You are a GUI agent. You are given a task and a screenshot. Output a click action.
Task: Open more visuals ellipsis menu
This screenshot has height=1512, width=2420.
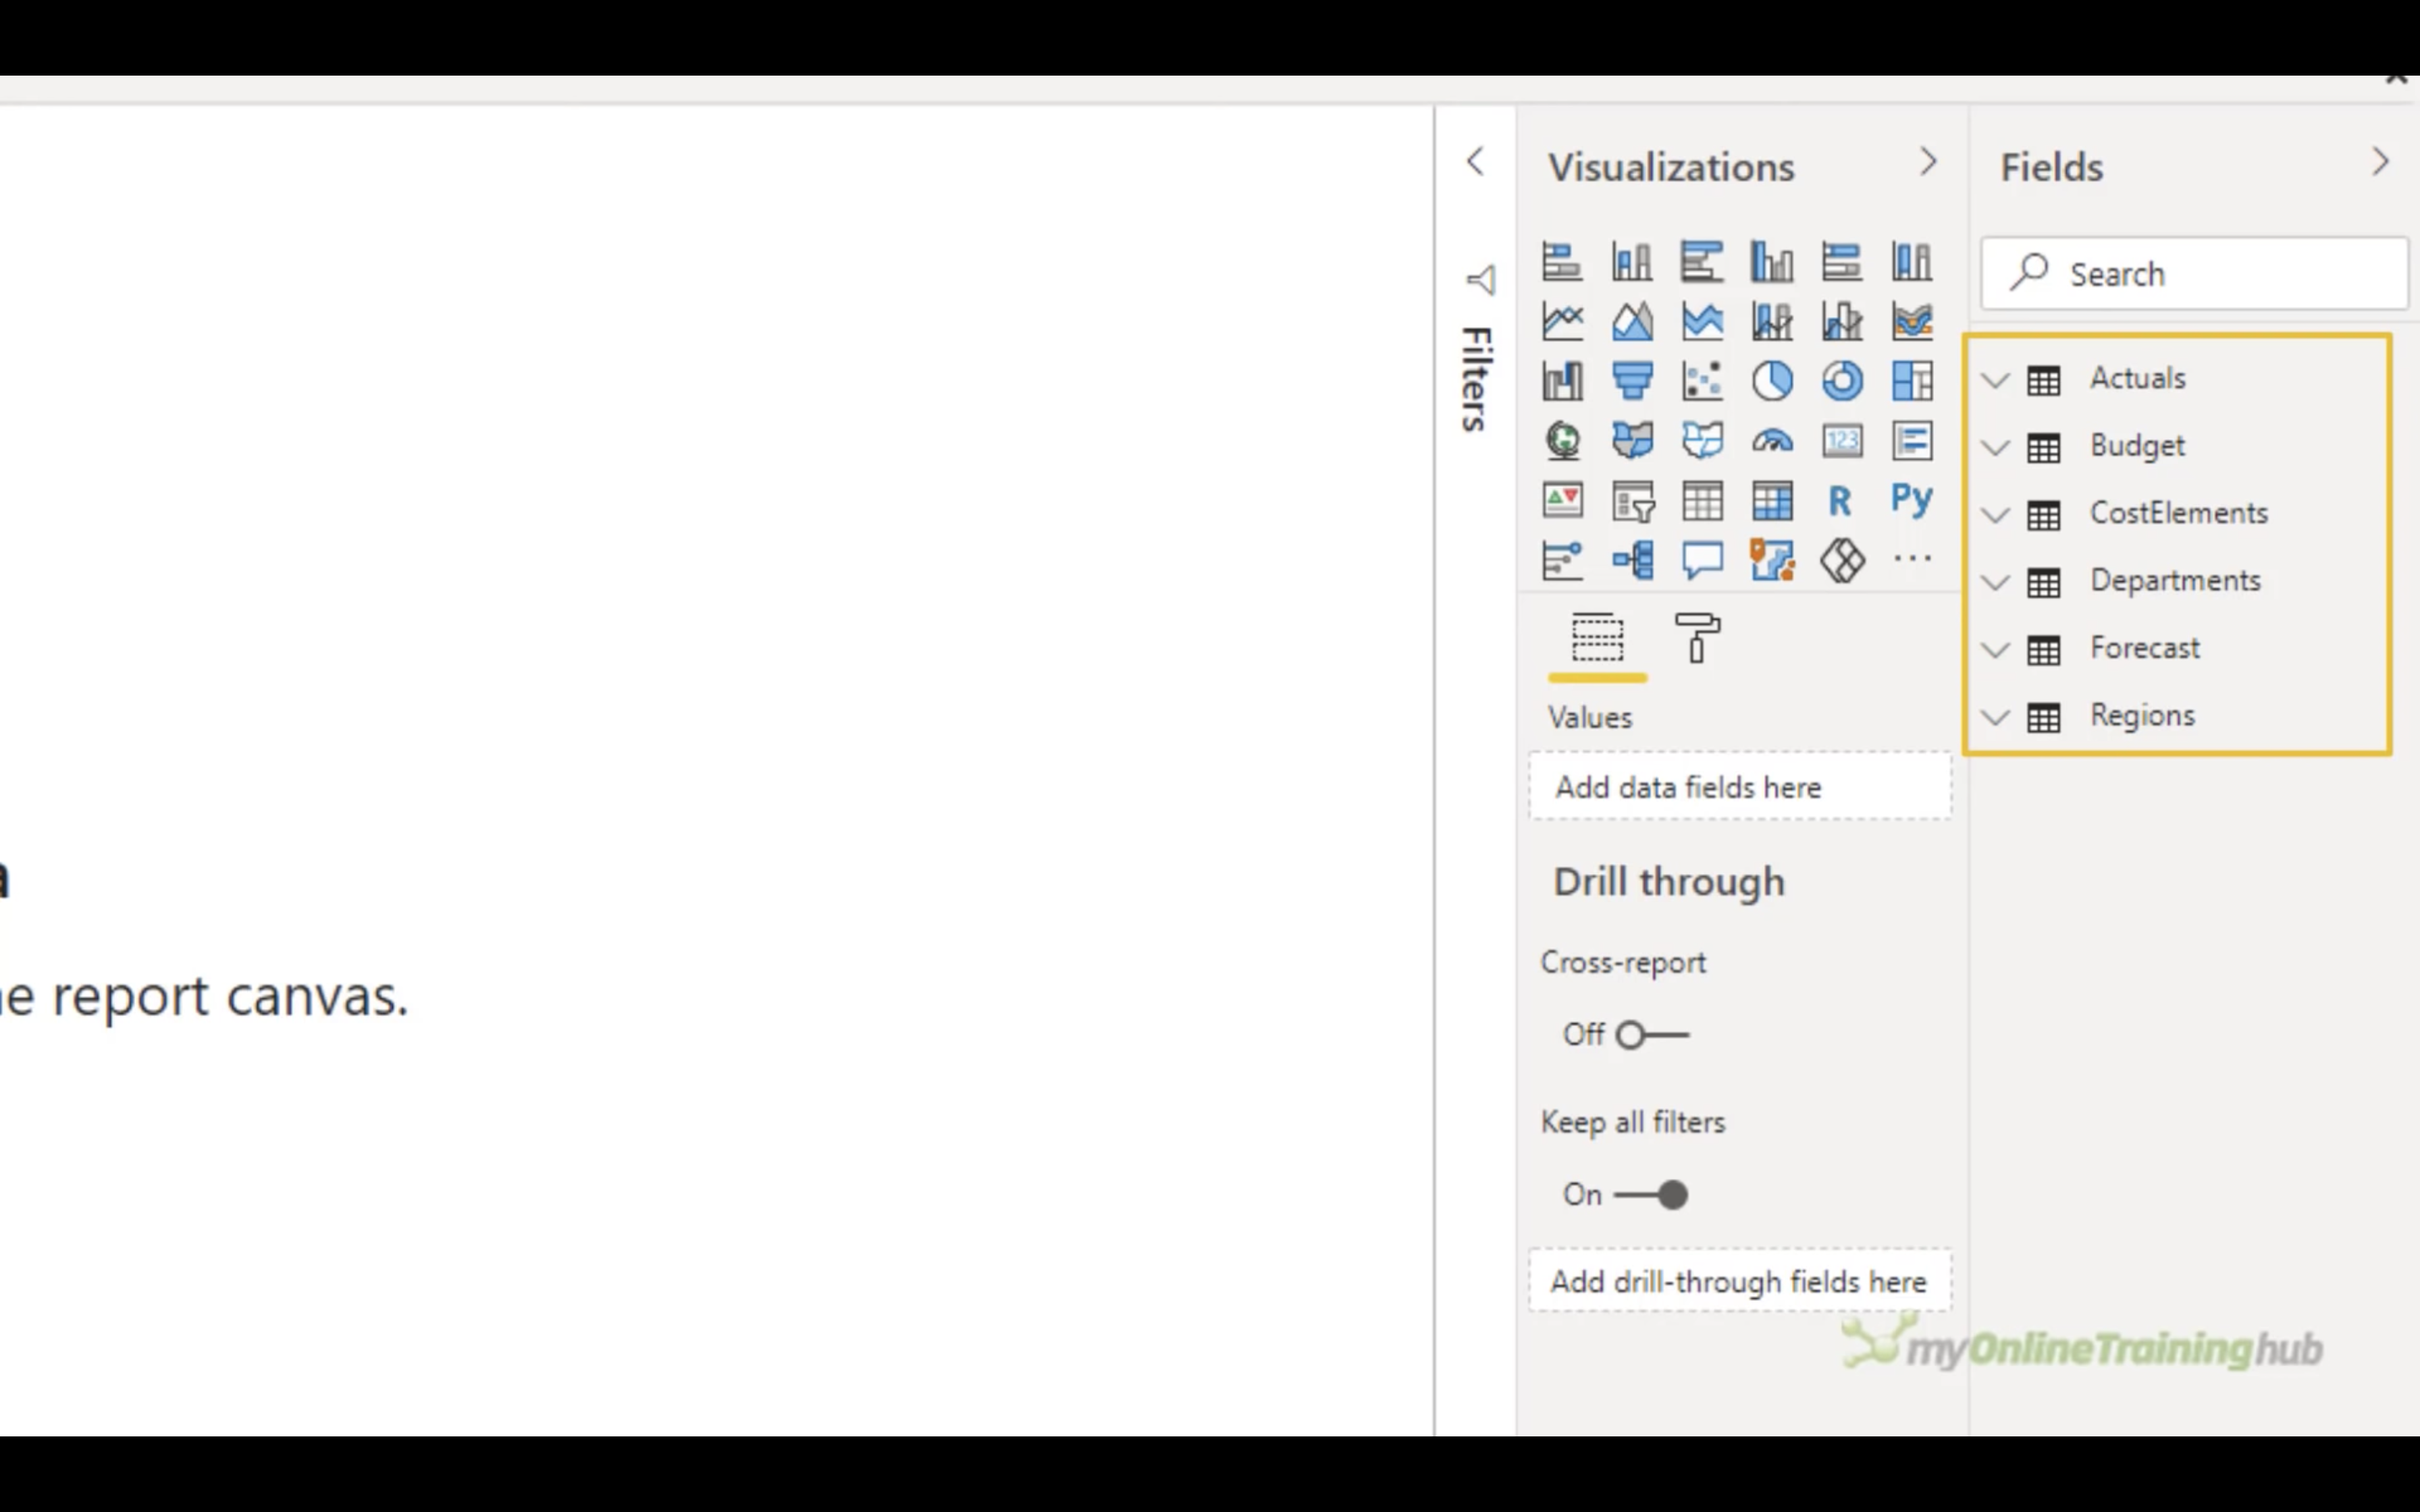1912,559
